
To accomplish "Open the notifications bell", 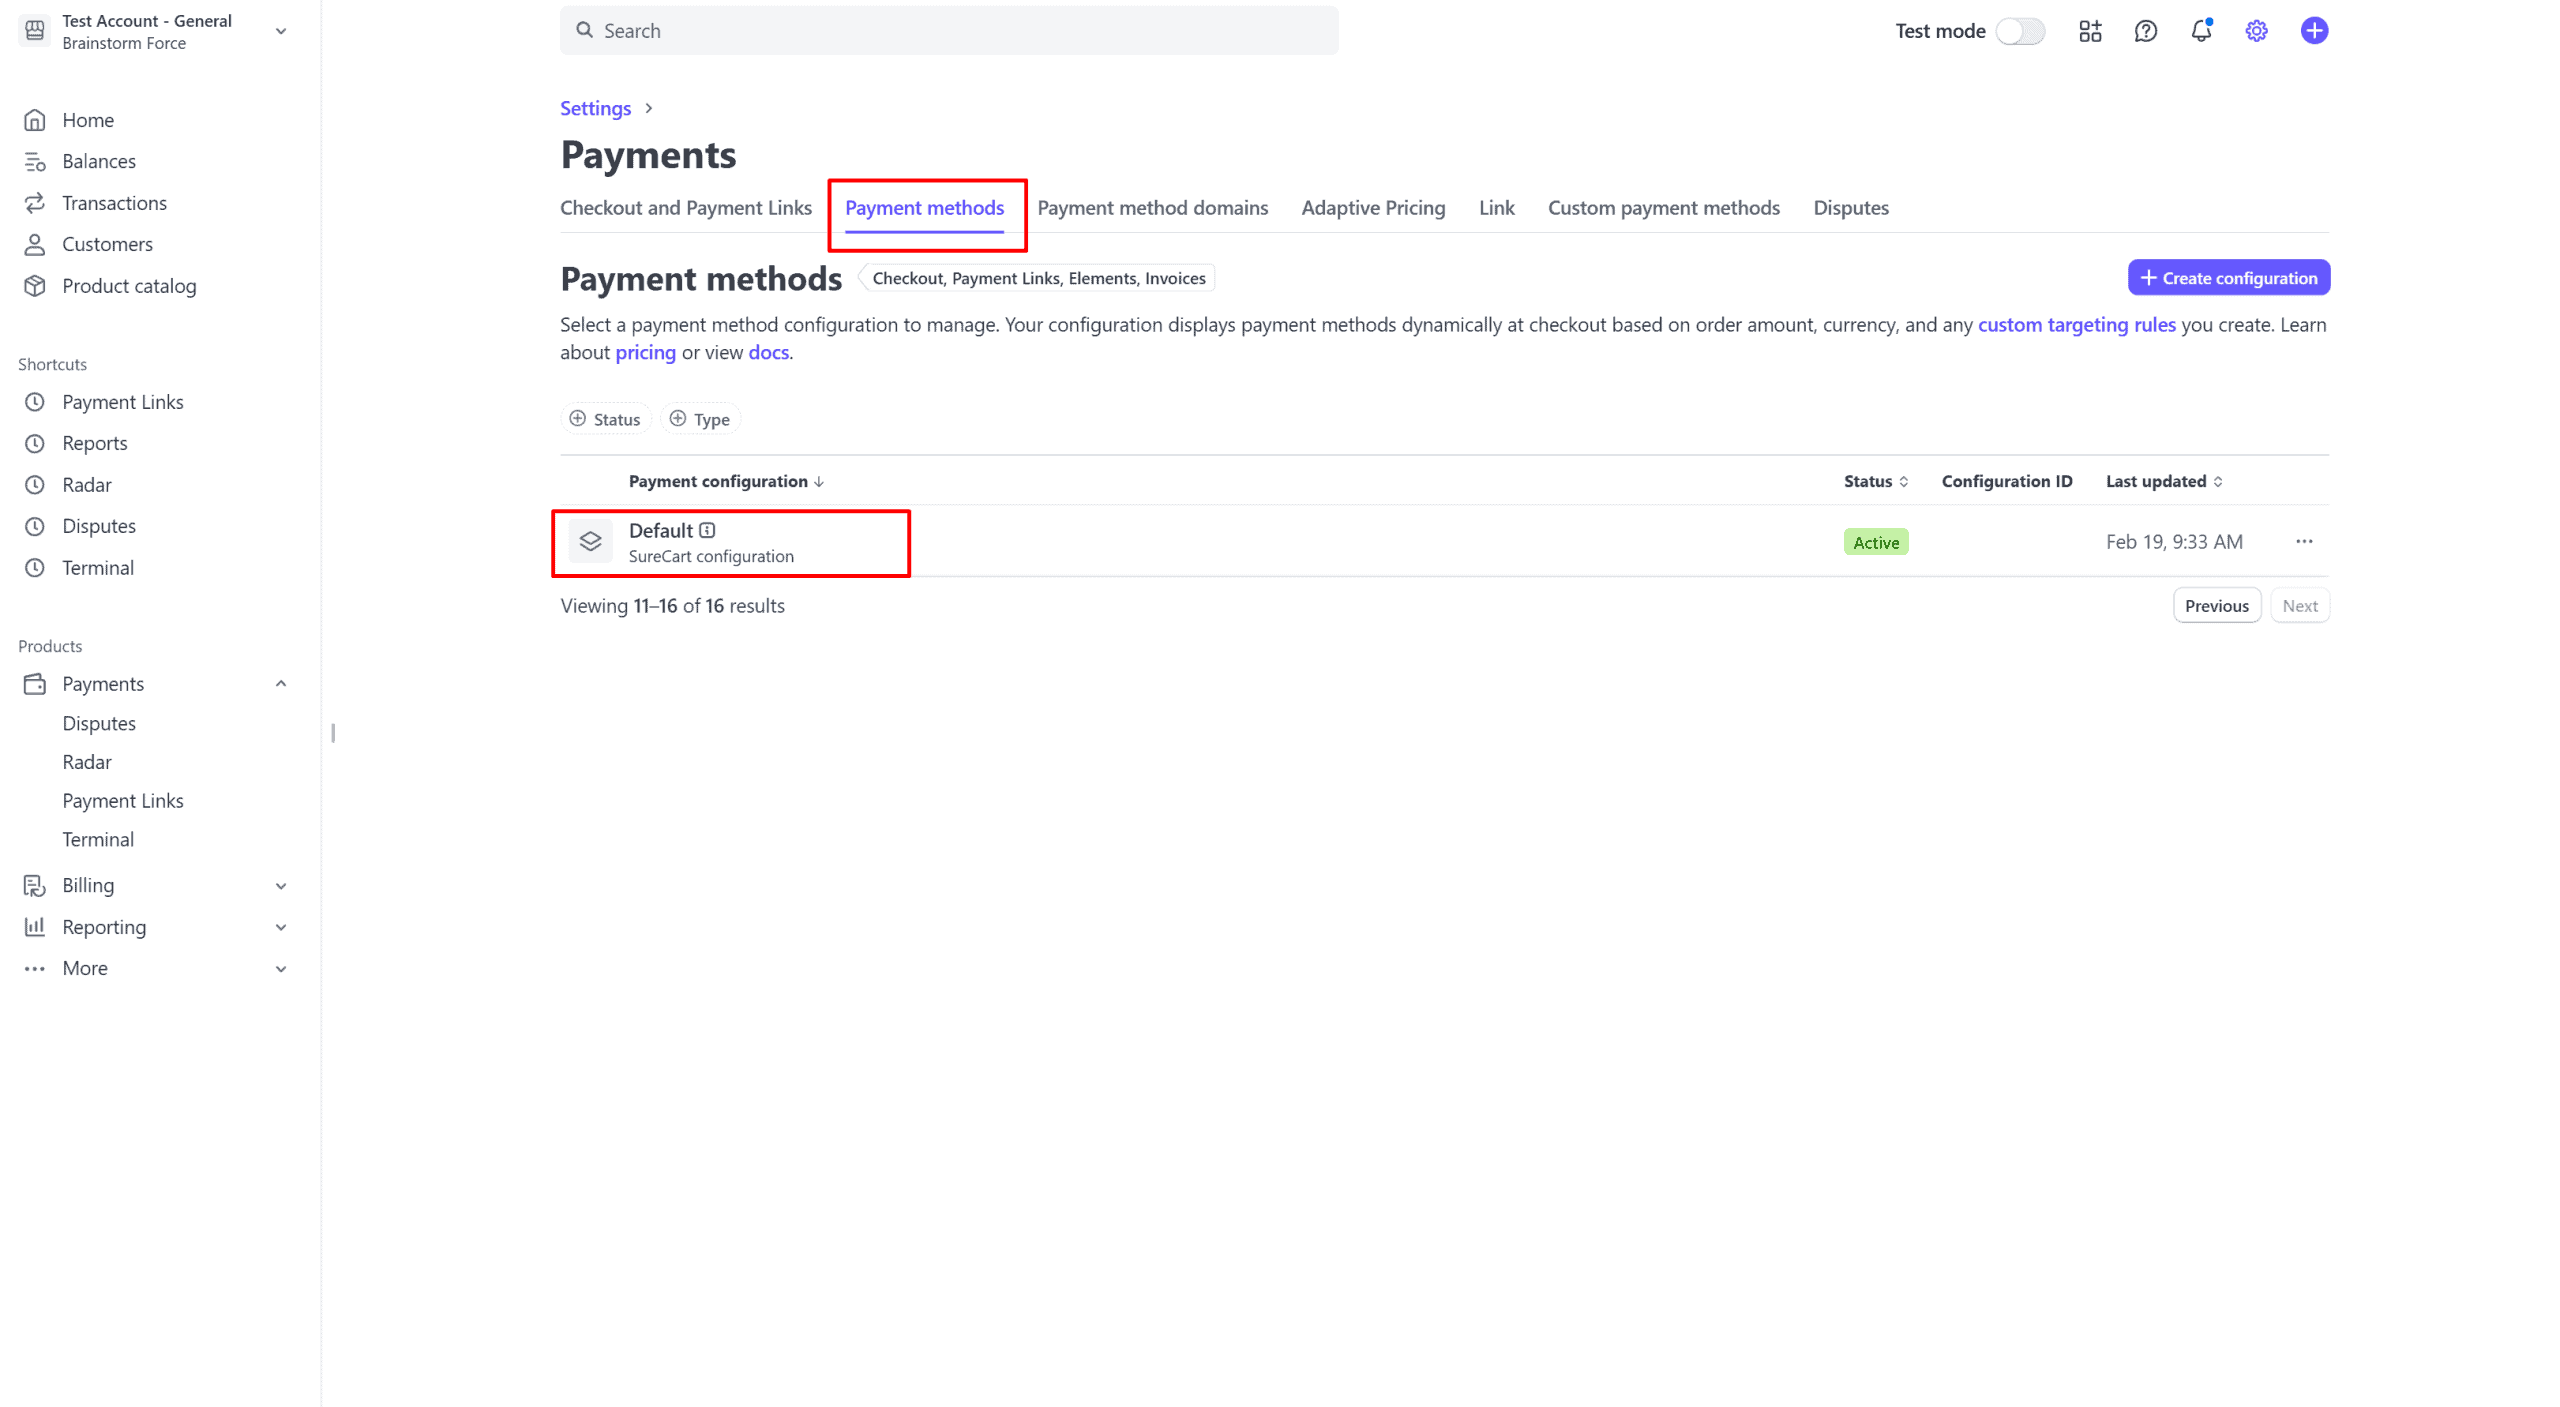I will 2200,31.
